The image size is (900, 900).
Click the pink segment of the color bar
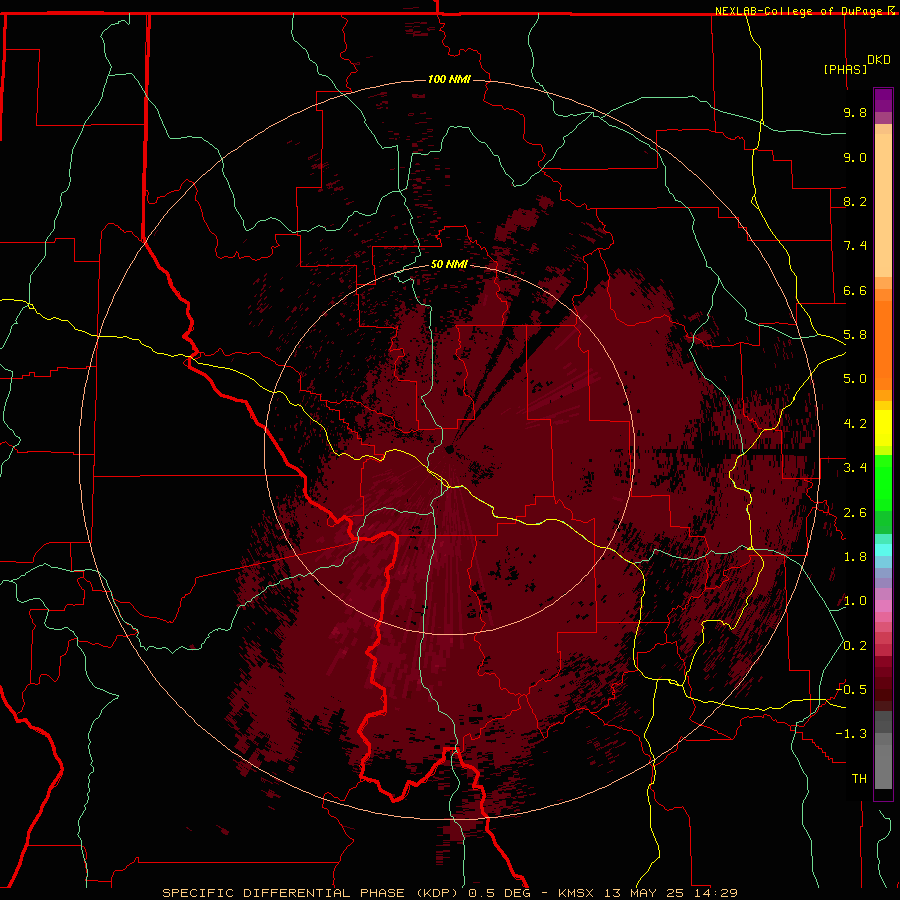click(883, 606)
